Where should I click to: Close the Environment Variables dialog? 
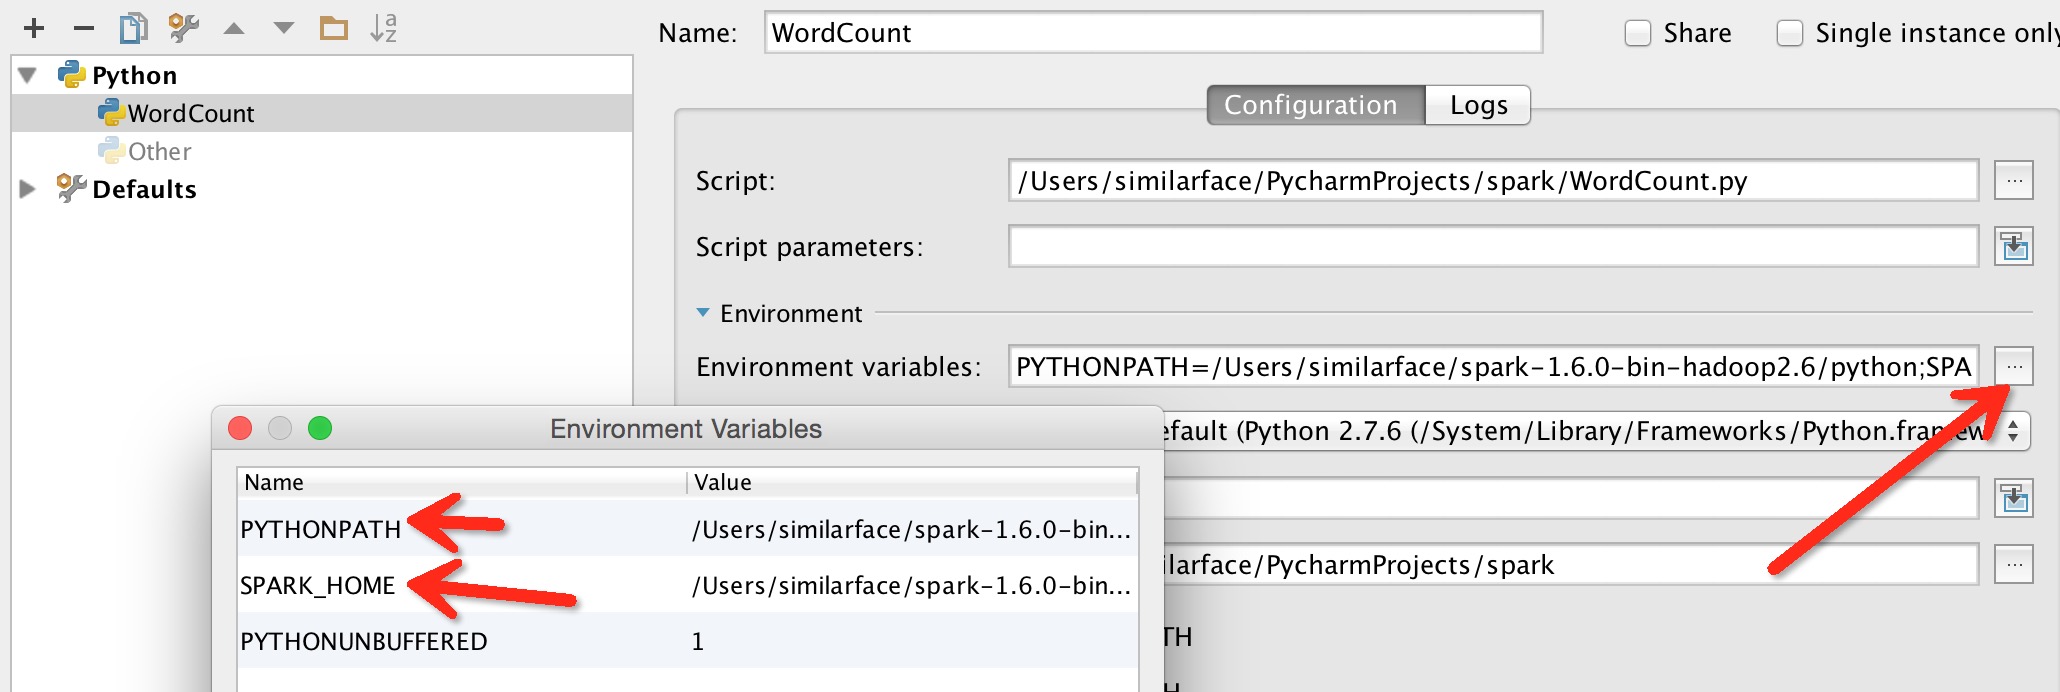tap(240, 428)
